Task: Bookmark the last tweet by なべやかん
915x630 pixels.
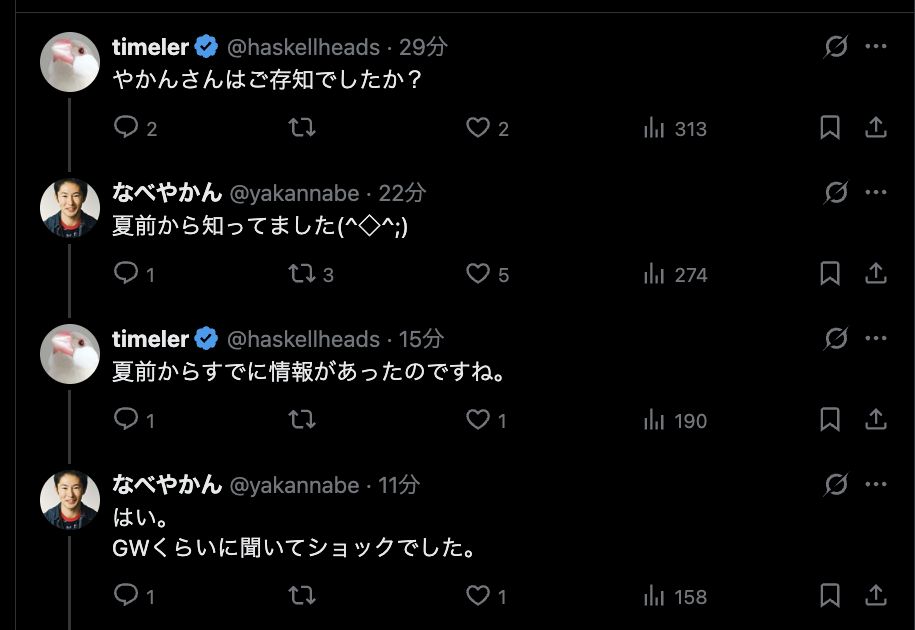Action: (x=830, y=596)
